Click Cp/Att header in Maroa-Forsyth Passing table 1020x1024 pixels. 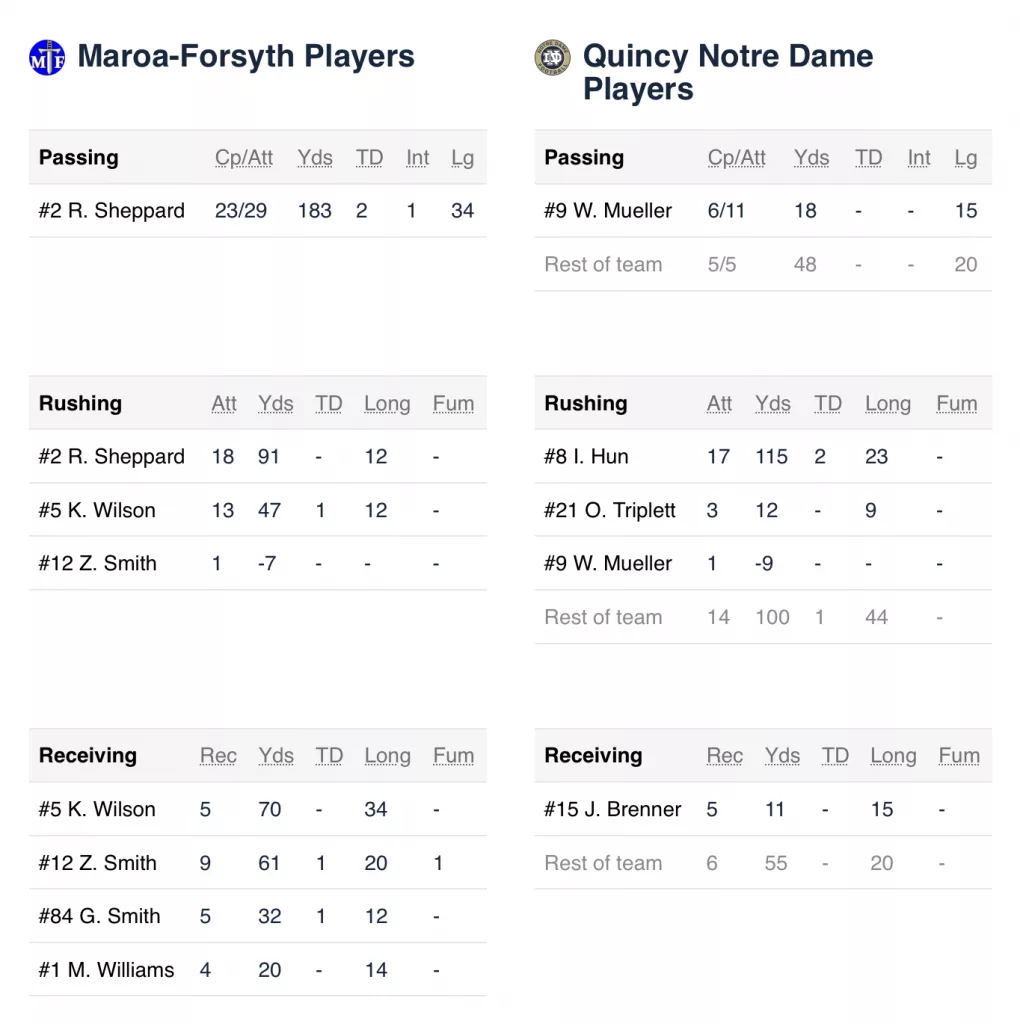point(244,158)
